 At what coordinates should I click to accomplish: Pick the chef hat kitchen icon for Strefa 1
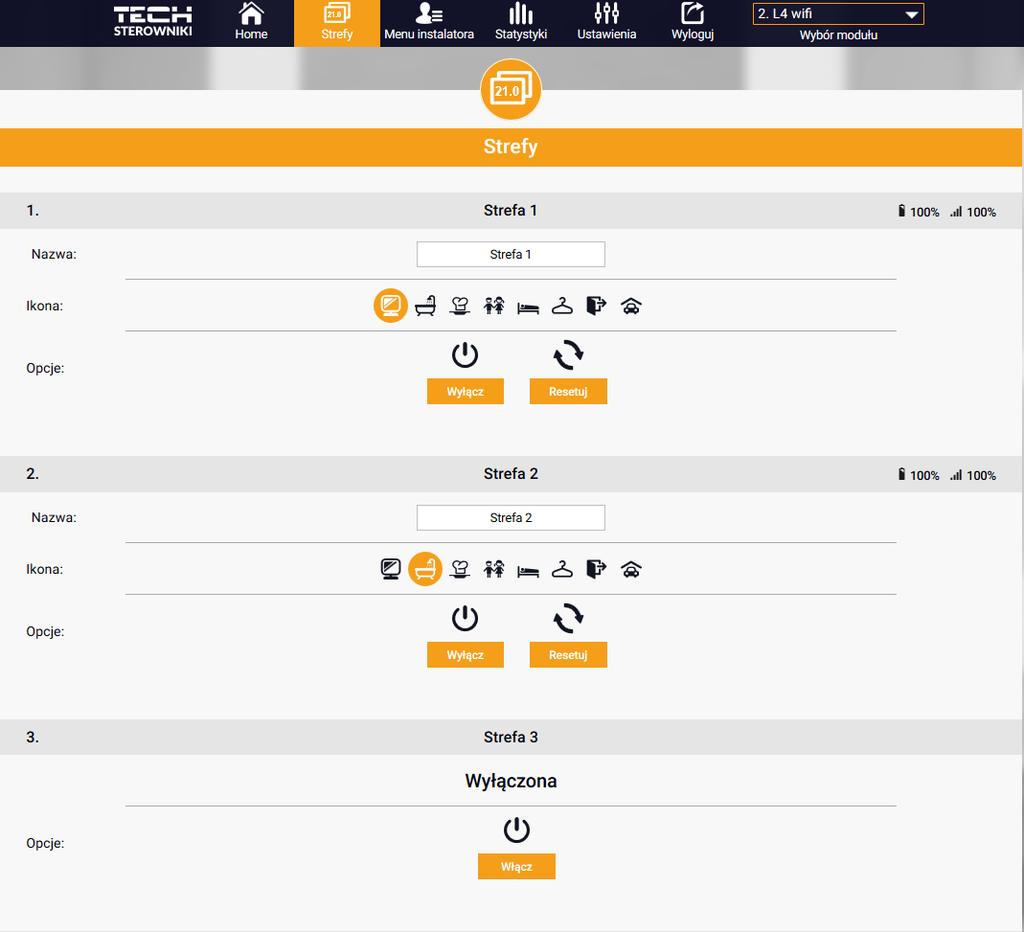click(460, 306)
